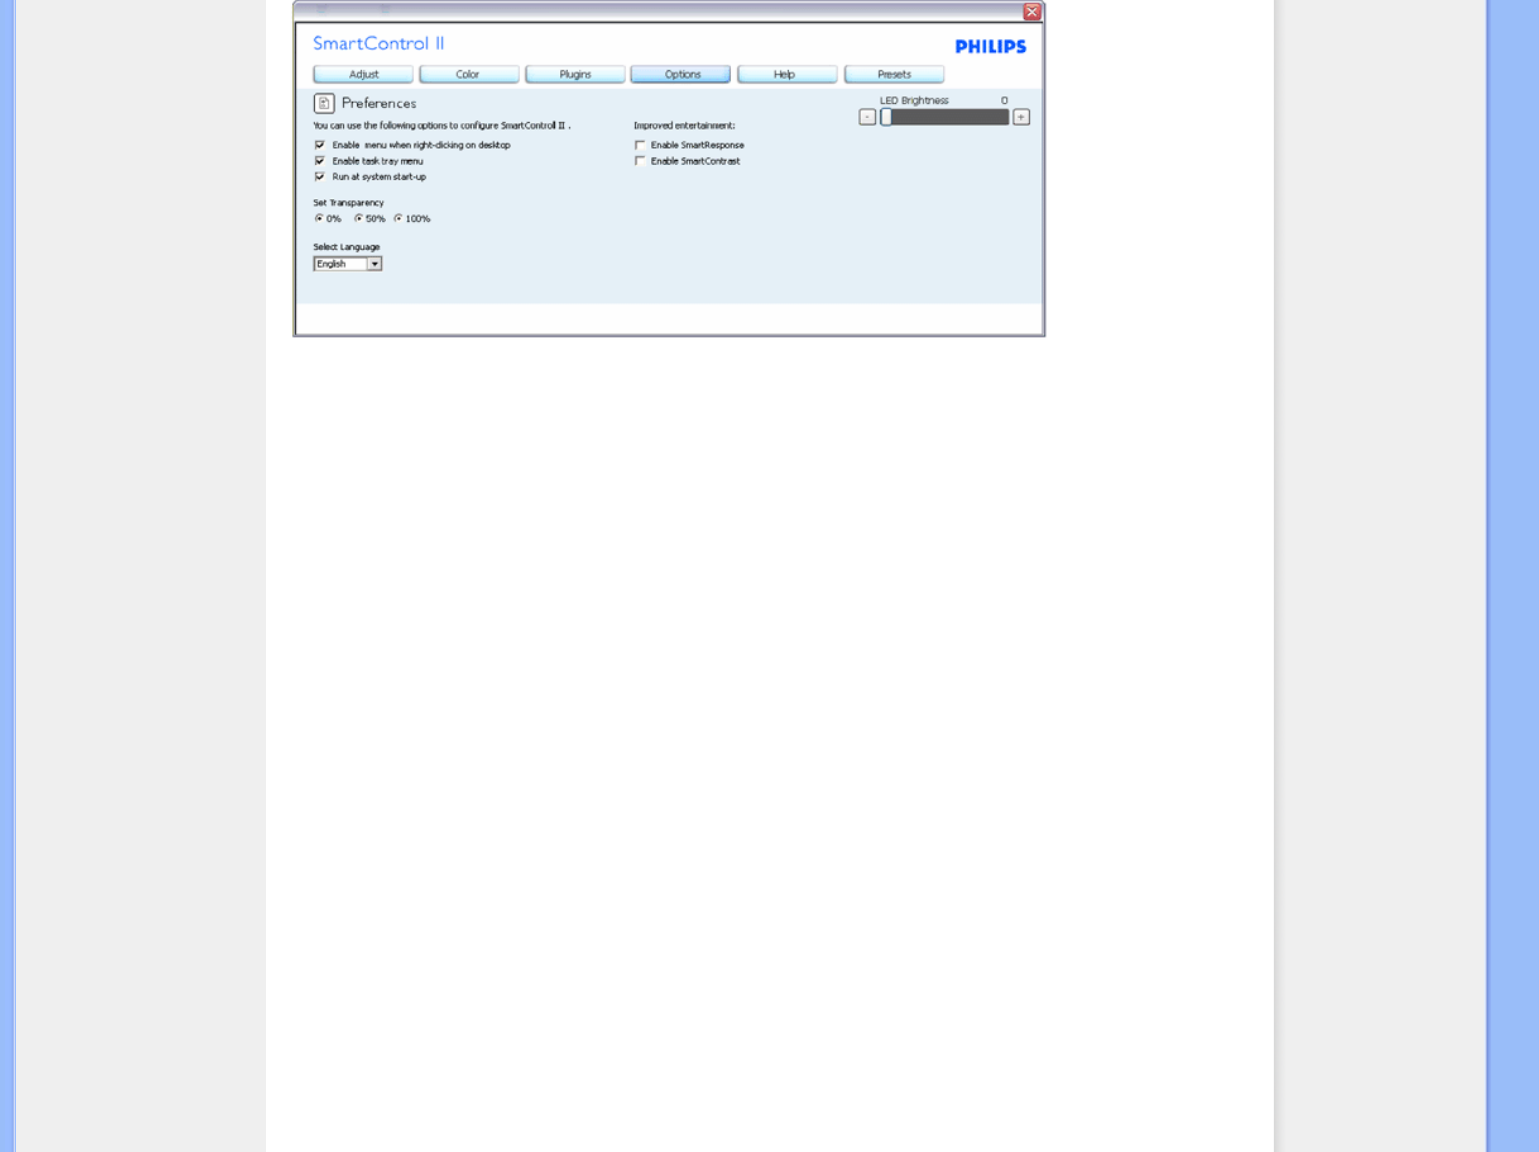Enable SmartResponse checkbox

pyautogui.click(x=640, y=145)
